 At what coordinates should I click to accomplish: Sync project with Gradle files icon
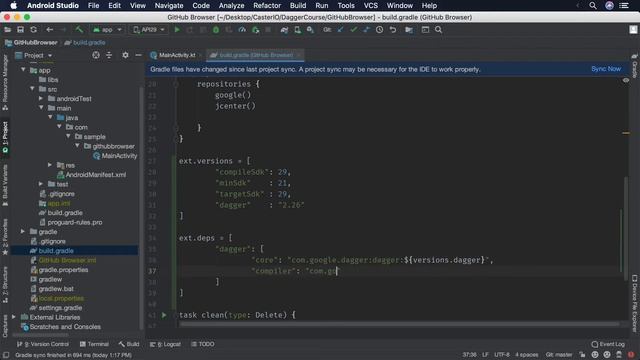click(284, 30)
